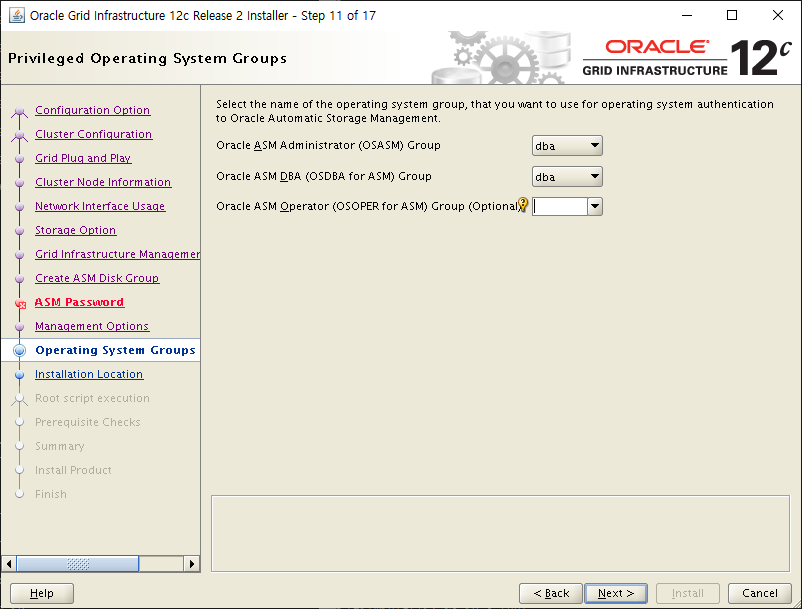Click the Help button
802x609 pixels.
click(x=42, y=593)
